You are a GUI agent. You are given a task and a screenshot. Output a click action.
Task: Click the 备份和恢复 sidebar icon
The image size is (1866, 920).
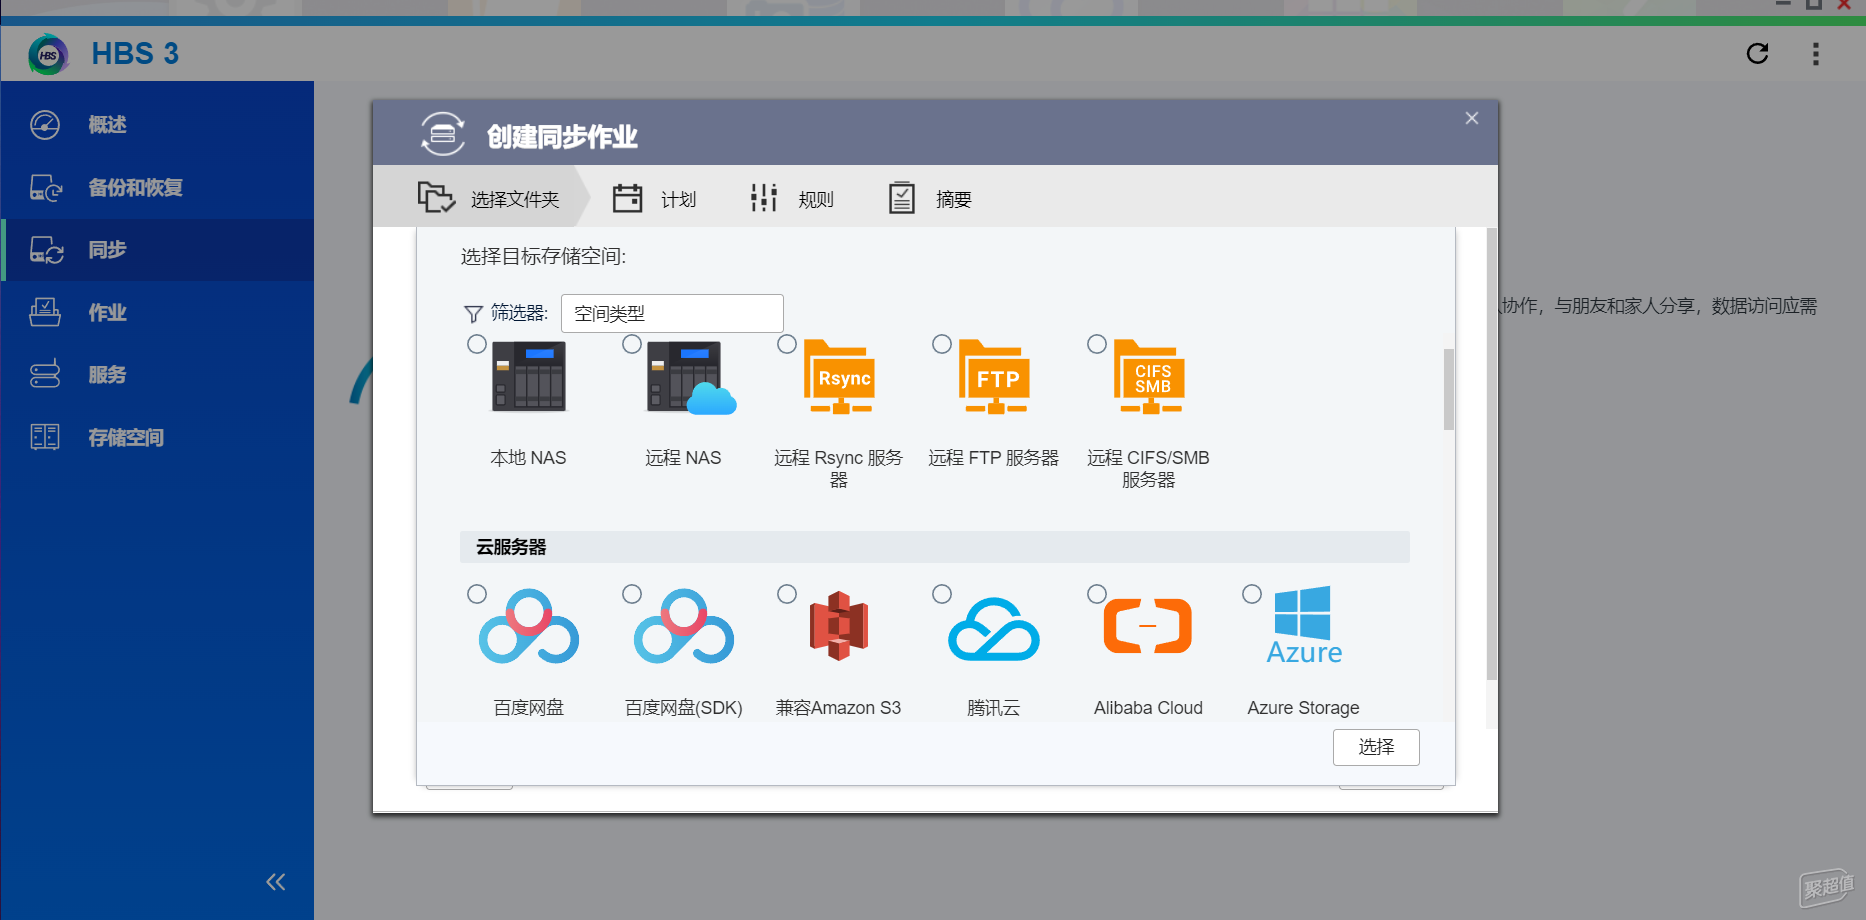[x=46, y=188]
